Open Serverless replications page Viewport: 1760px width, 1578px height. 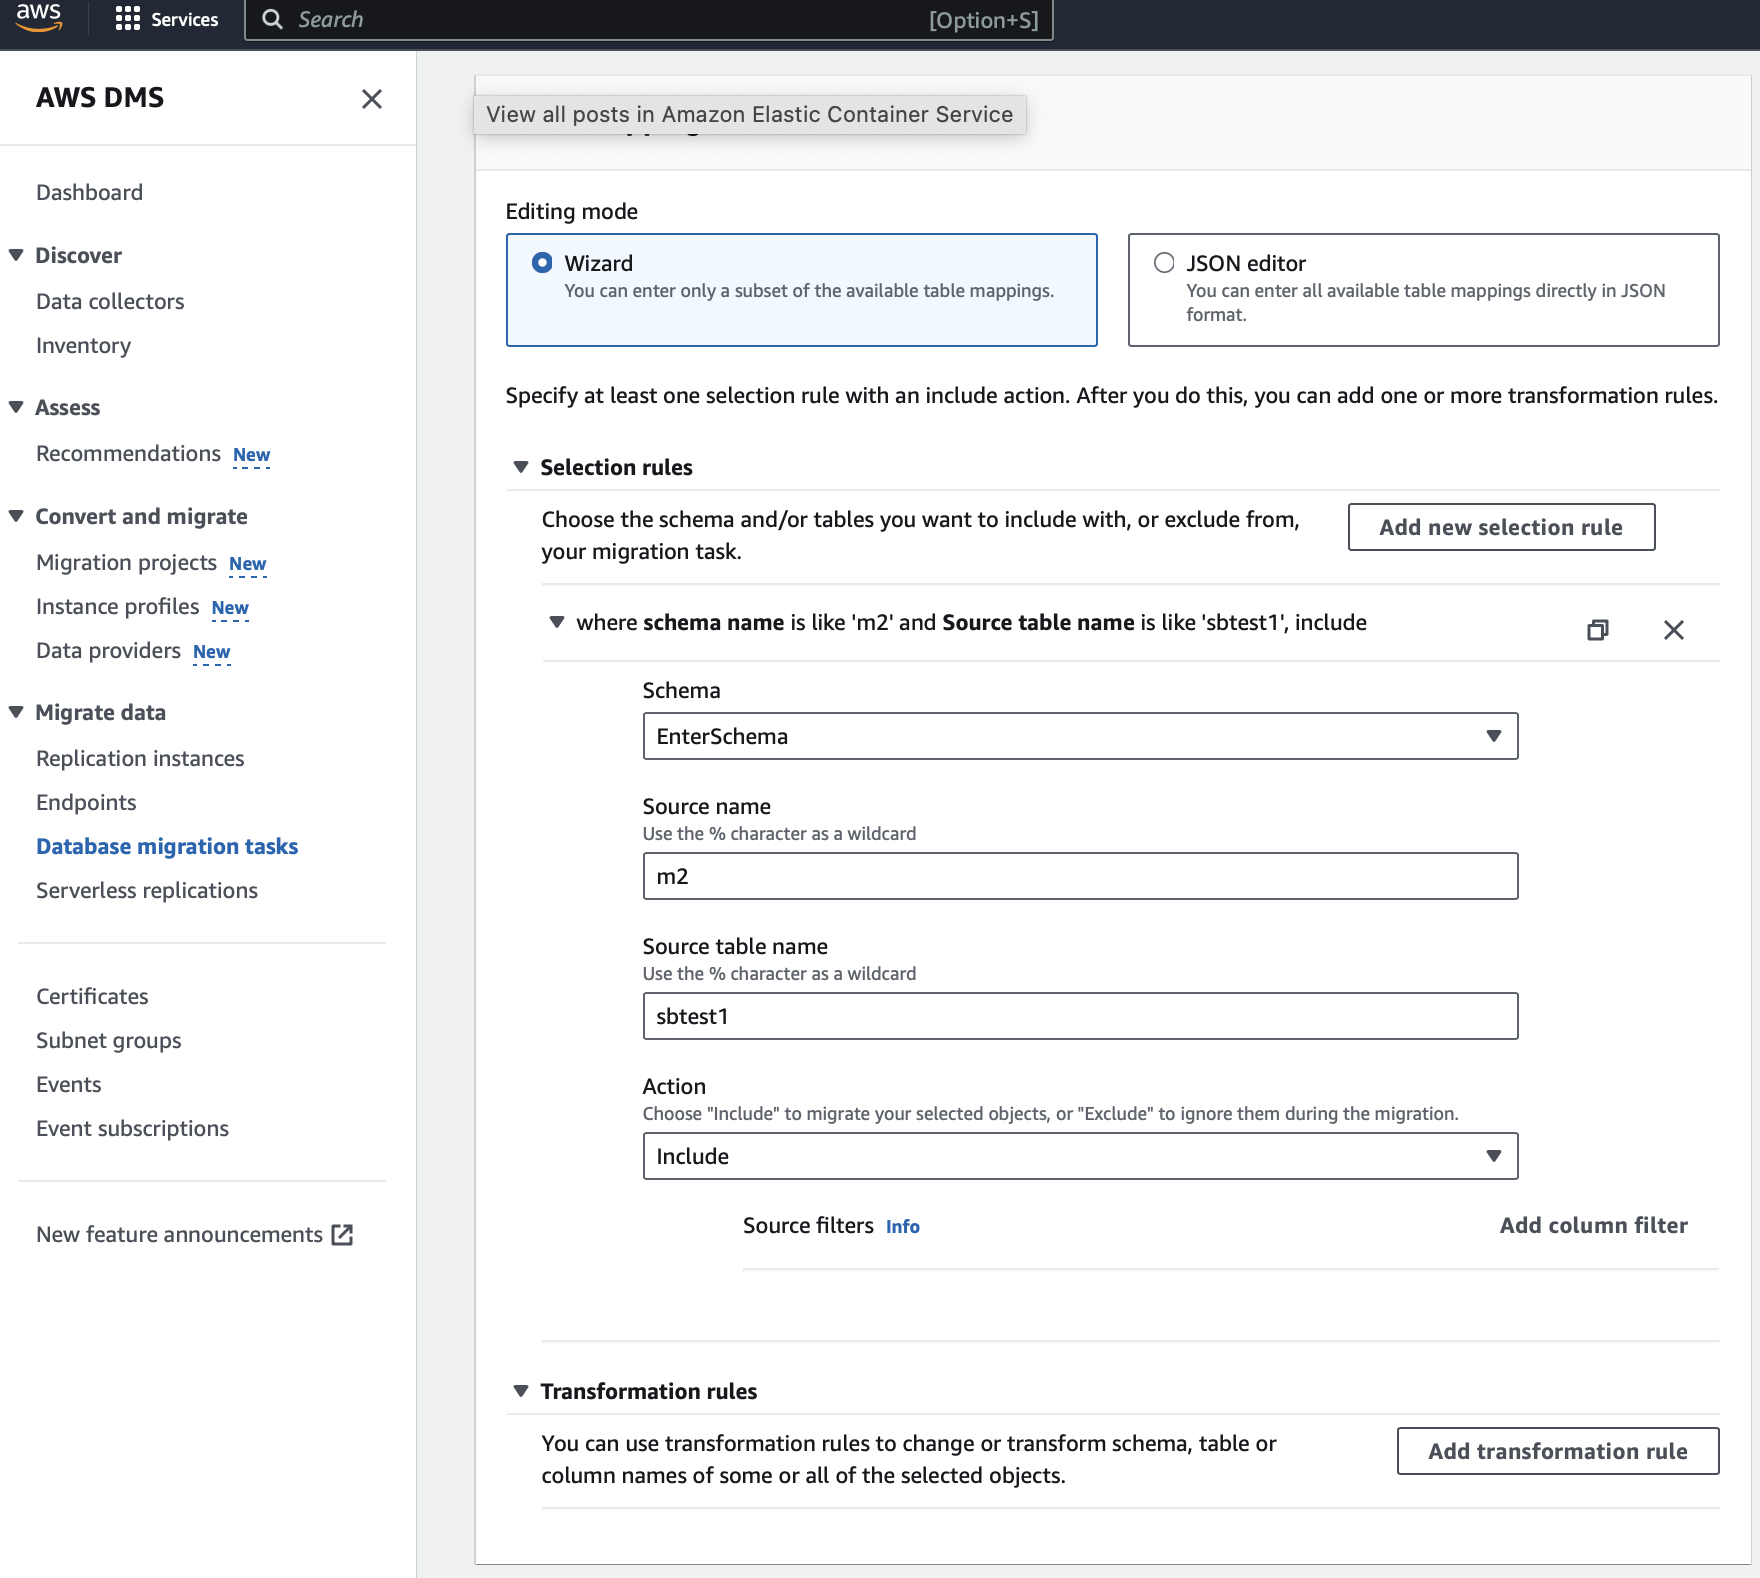pyautogui.click(x=147, y=890)
